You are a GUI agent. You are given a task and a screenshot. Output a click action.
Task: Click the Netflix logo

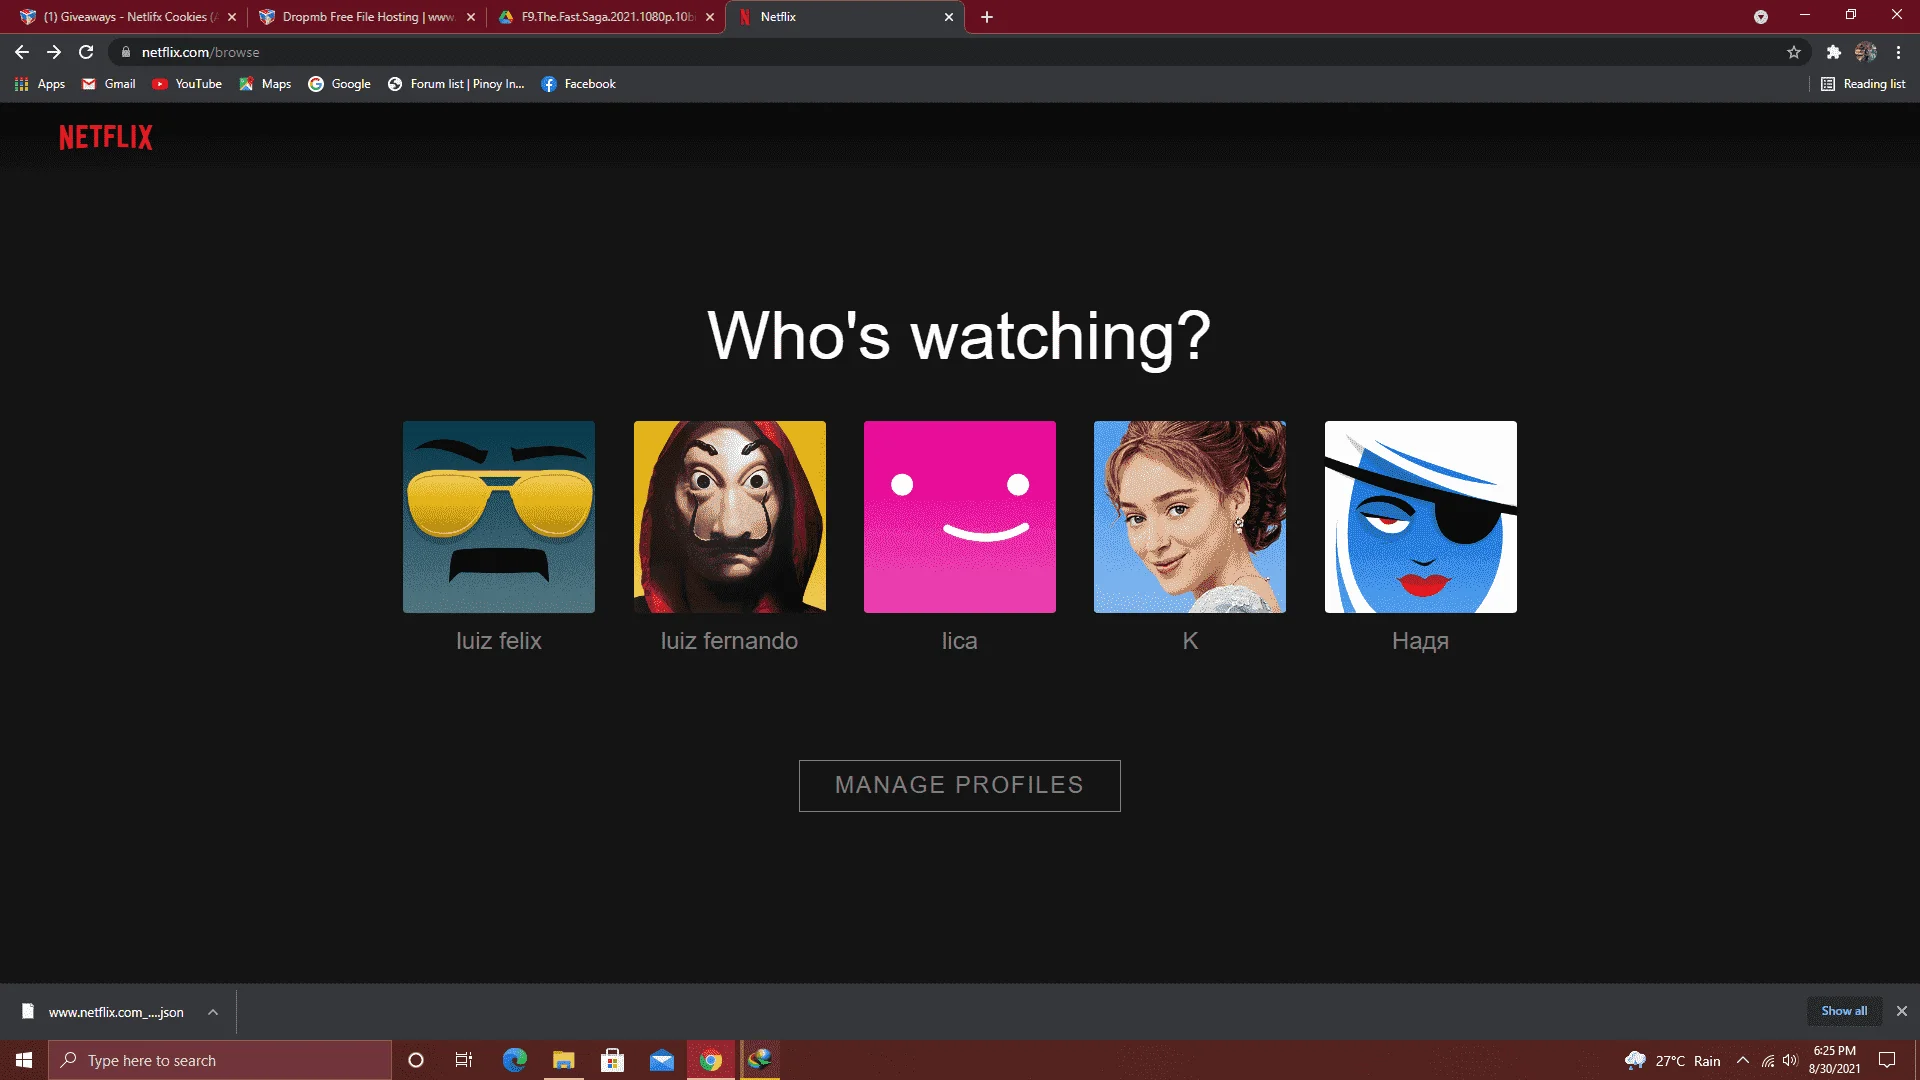click(x=106, y=137)
